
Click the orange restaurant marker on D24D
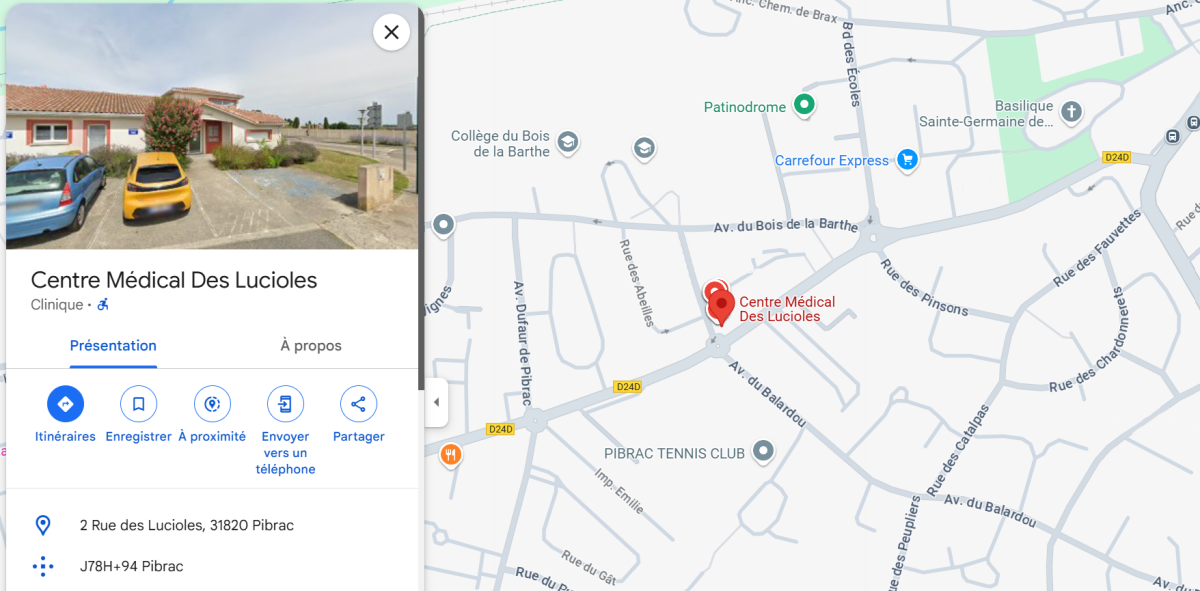pyautogui.click(x=451, y=454)
